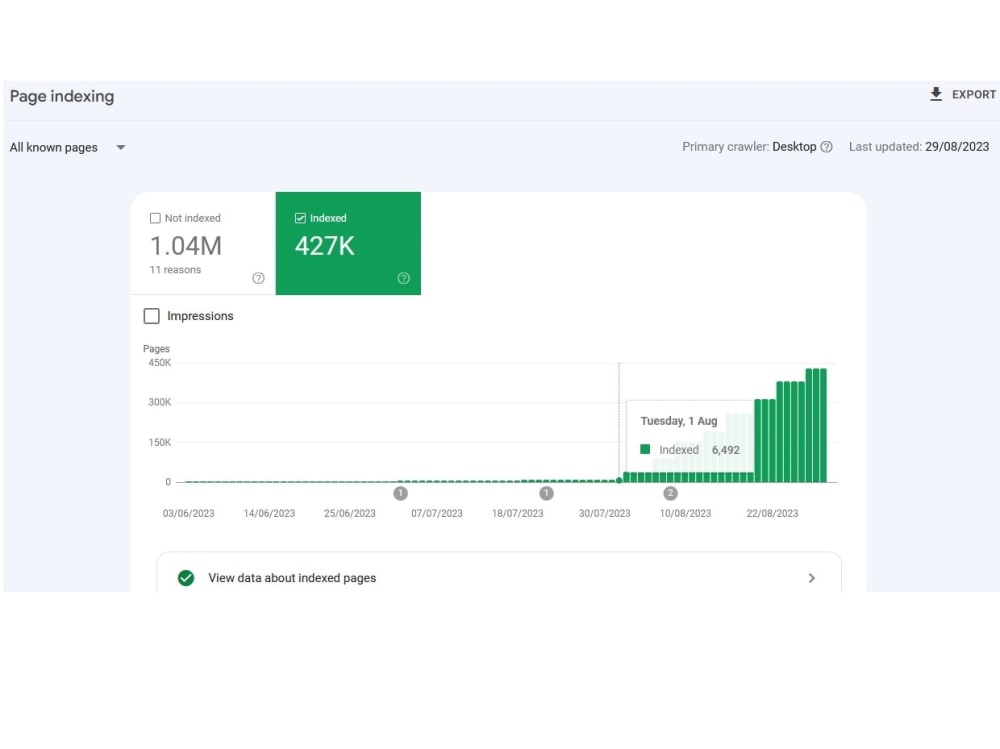Viewport: 1000px width, 749px height.
Task: Open help icon in Not indexed card
Action: point(258,278)
